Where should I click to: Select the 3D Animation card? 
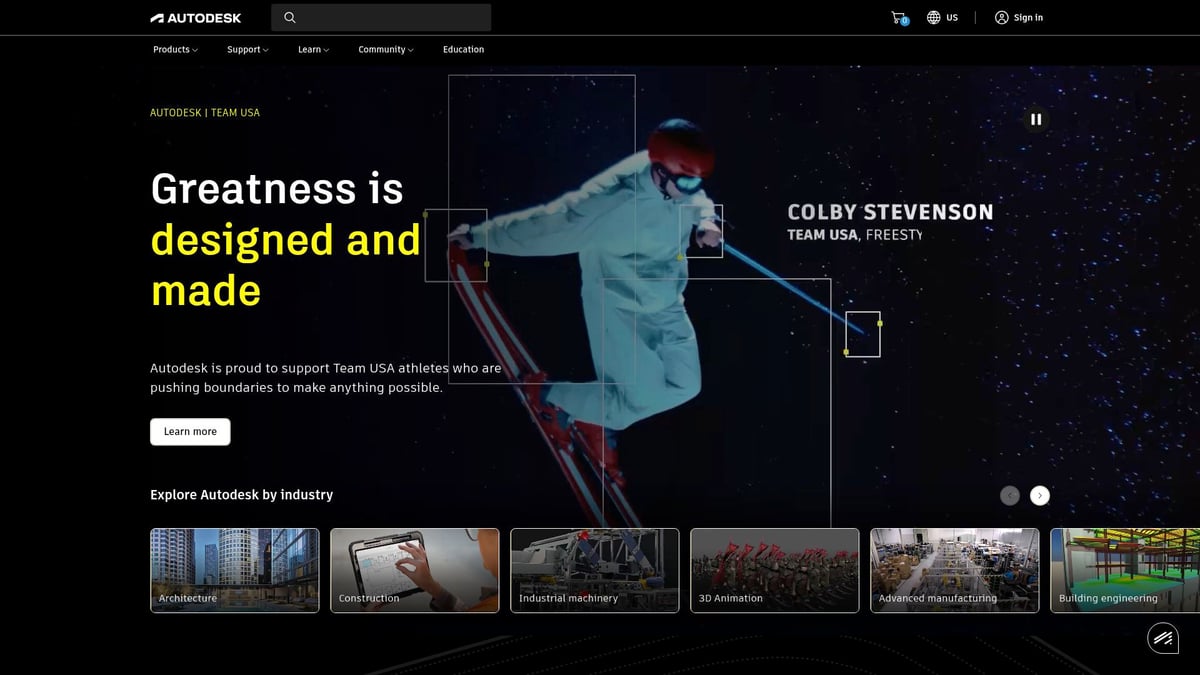click(775, 570)
